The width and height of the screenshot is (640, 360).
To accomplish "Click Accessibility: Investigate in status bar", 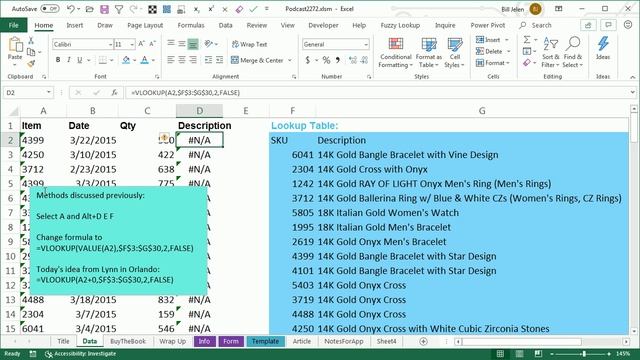I will (x=81, y=353).
